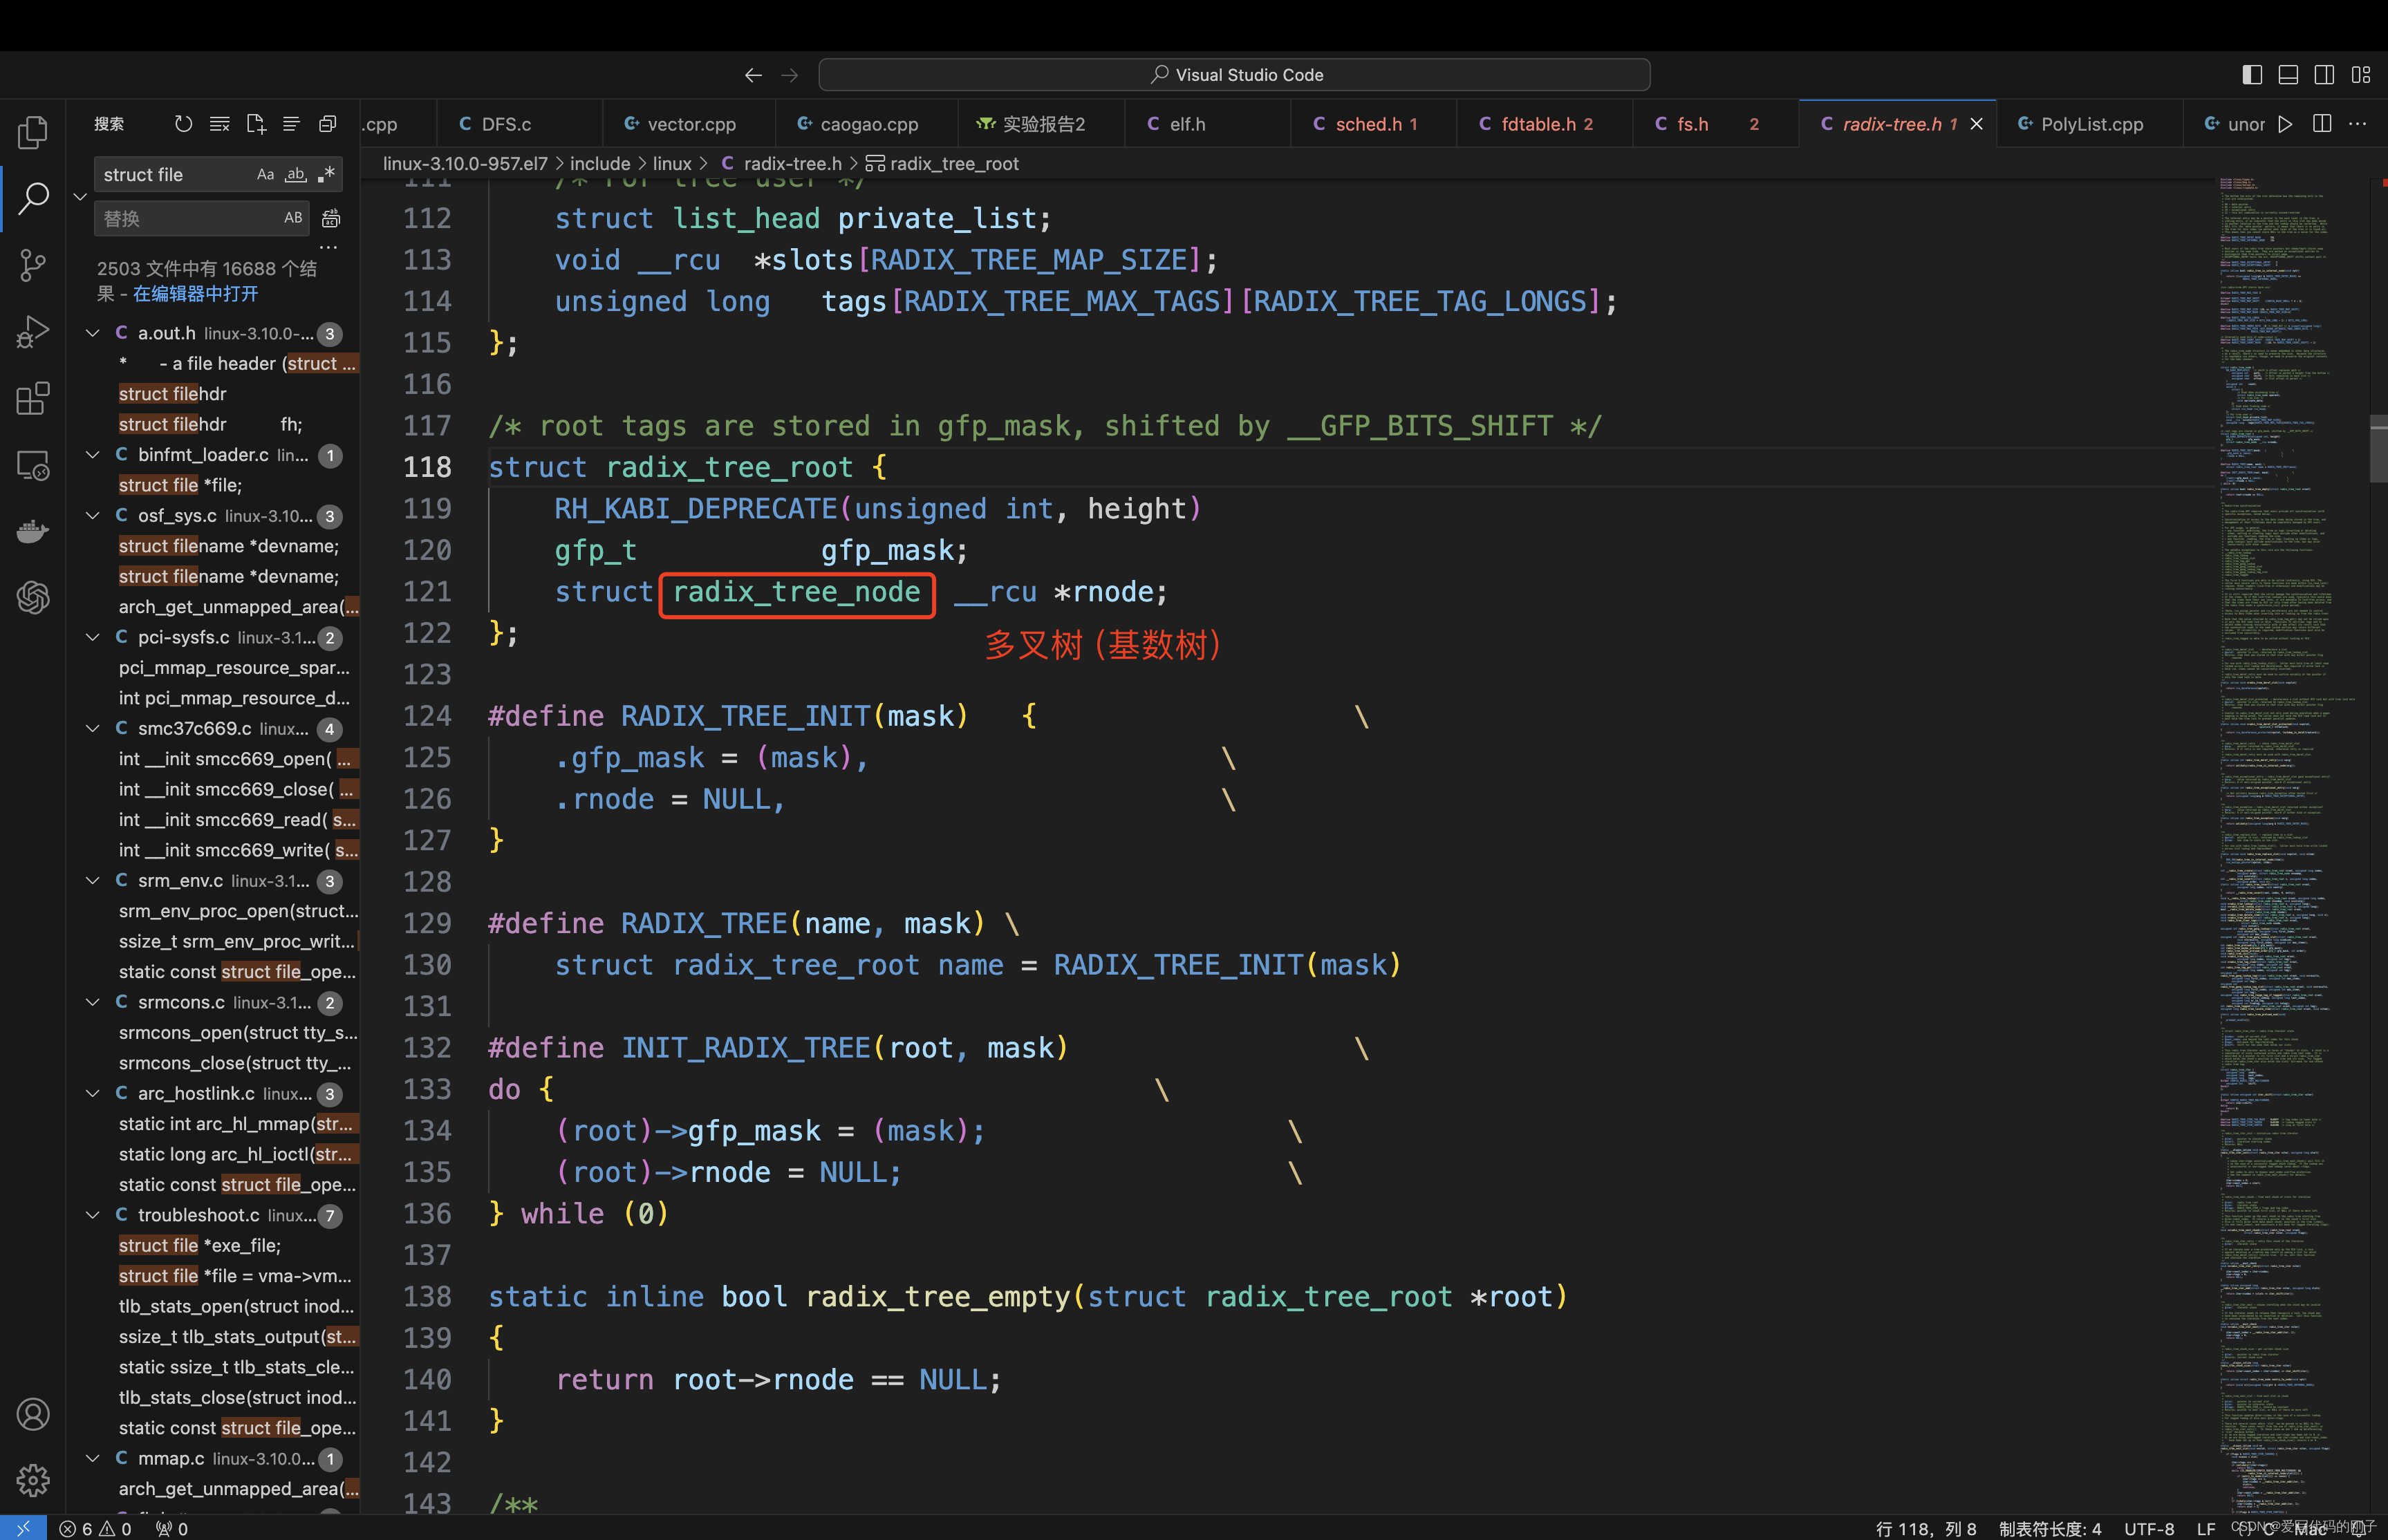The width and height of the screenshot is (2388, 1540).
Task: Click LF end-of-line selector
Action: (2205, 1528)
